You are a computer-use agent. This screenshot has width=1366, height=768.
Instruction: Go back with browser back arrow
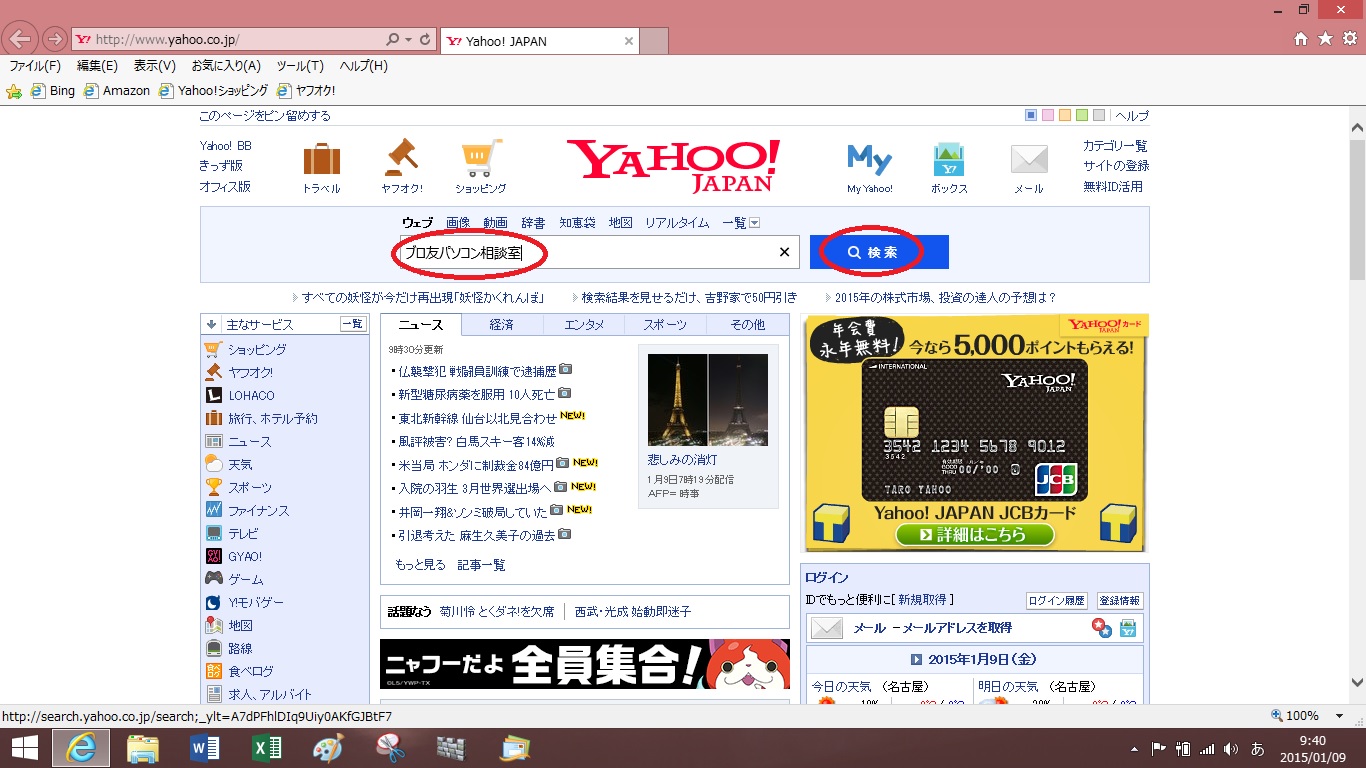(x=20, y=40)
